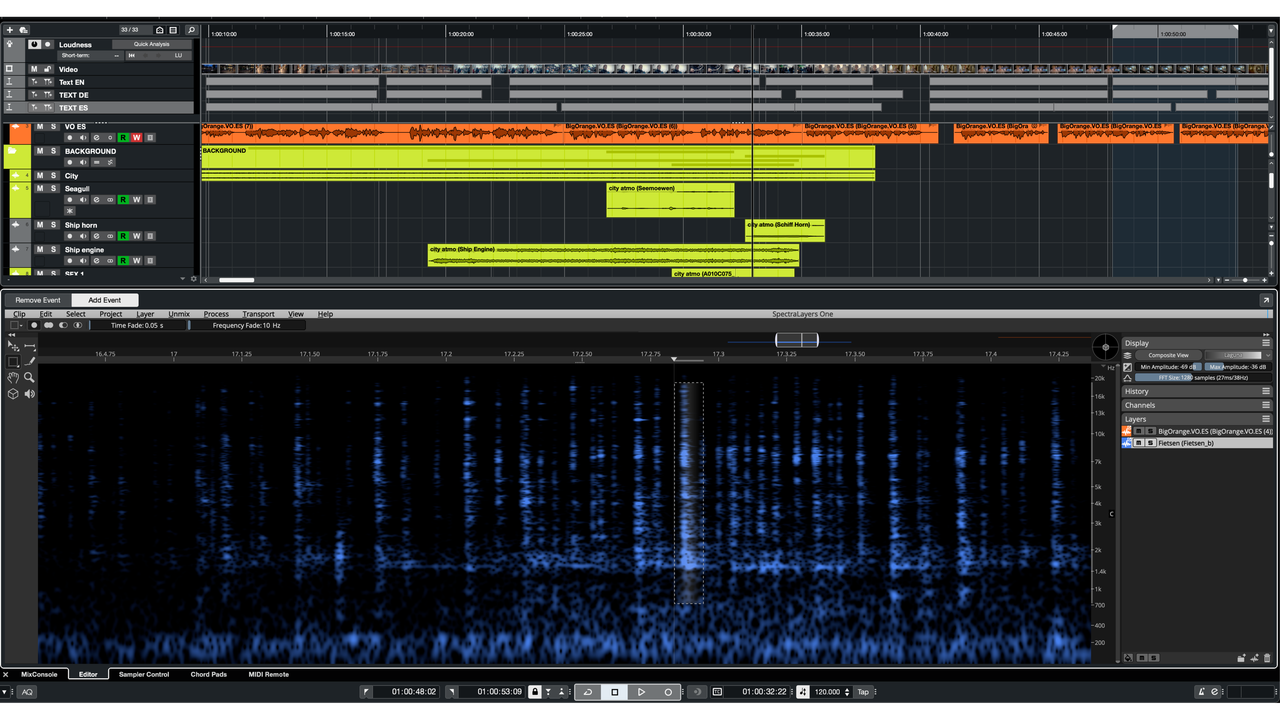
Task: Open the History panel menu icon
Action: click(1266, 391)
